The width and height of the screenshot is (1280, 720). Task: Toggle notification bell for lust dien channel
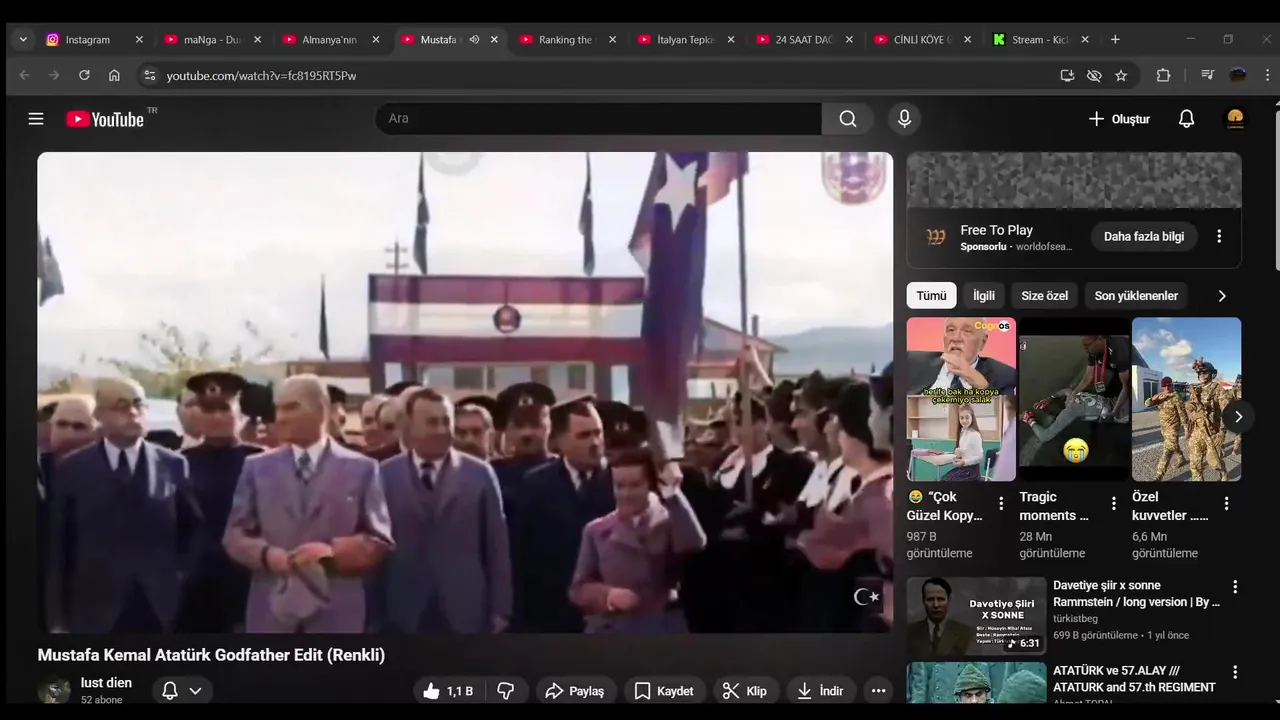point(170,691)
